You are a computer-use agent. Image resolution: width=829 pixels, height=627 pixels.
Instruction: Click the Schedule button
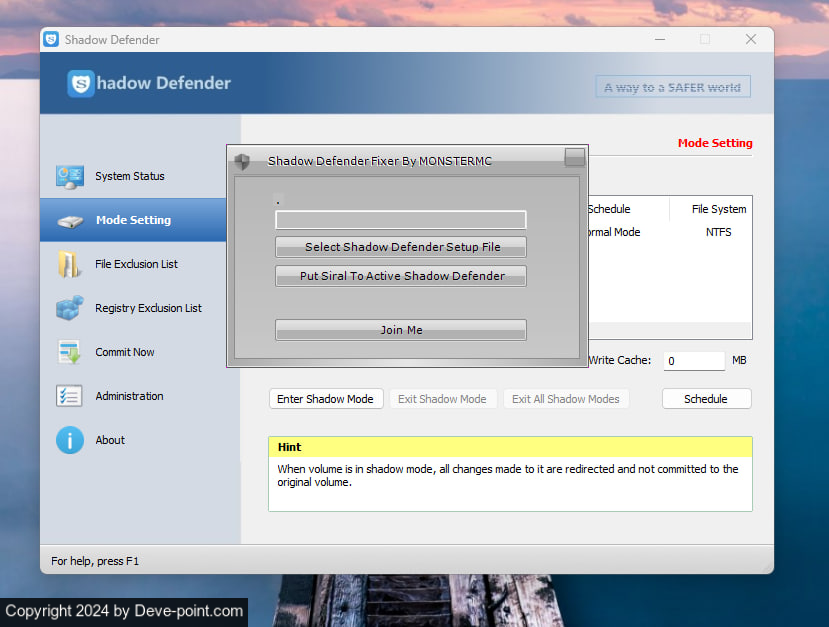coord(706,399)
